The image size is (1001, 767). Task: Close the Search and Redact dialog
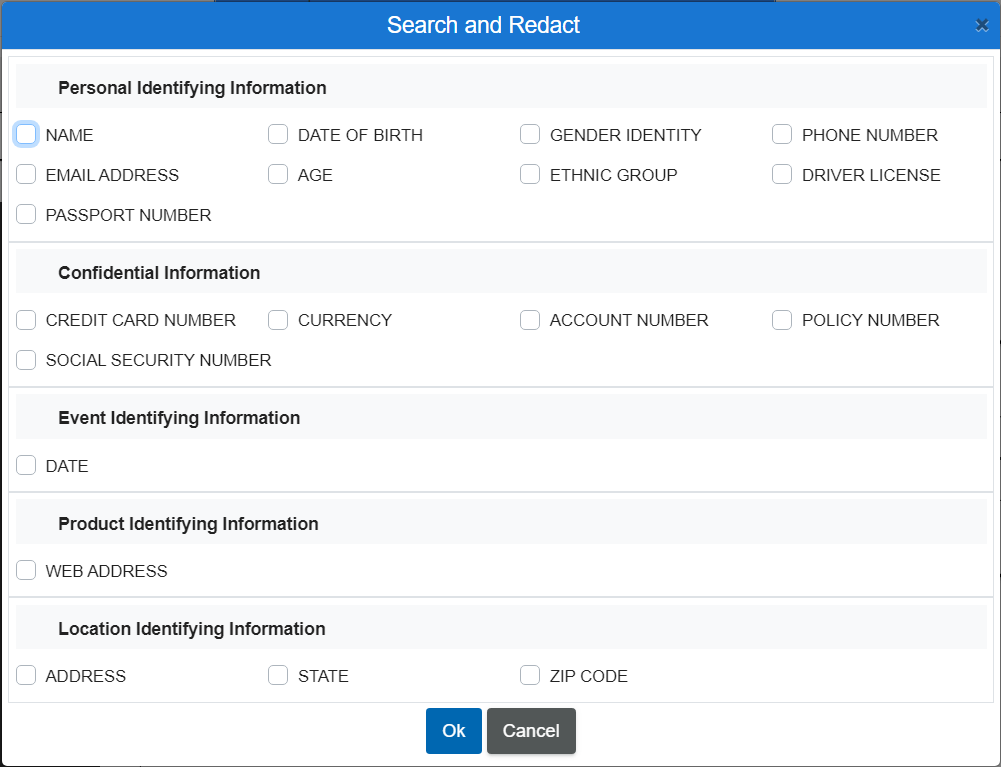coord(982,25)
